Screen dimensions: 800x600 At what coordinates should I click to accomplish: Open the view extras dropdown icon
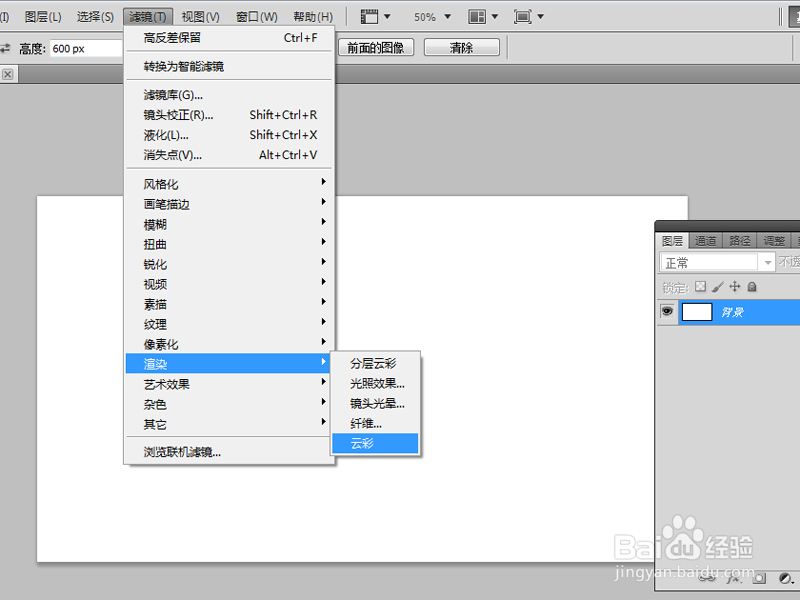point(376,17)
